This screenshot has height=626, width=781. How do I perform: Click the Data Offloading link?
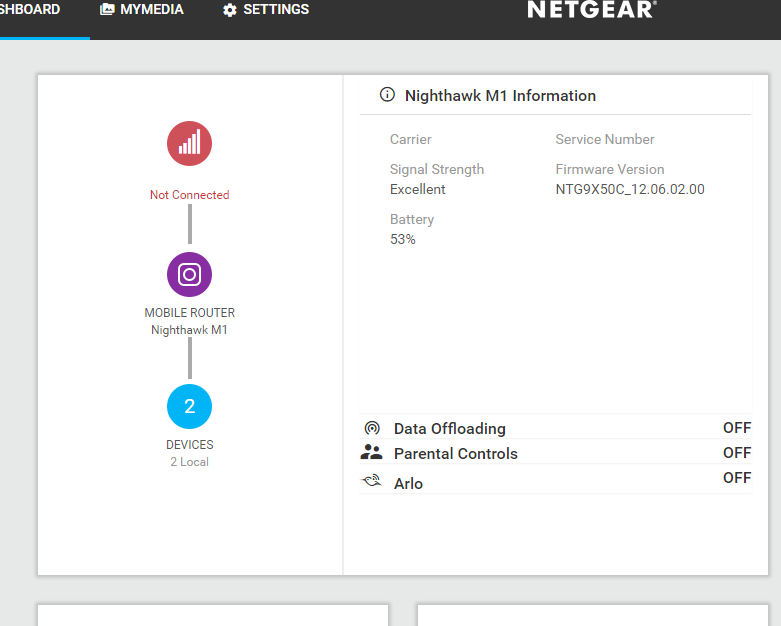pos(449,429)
